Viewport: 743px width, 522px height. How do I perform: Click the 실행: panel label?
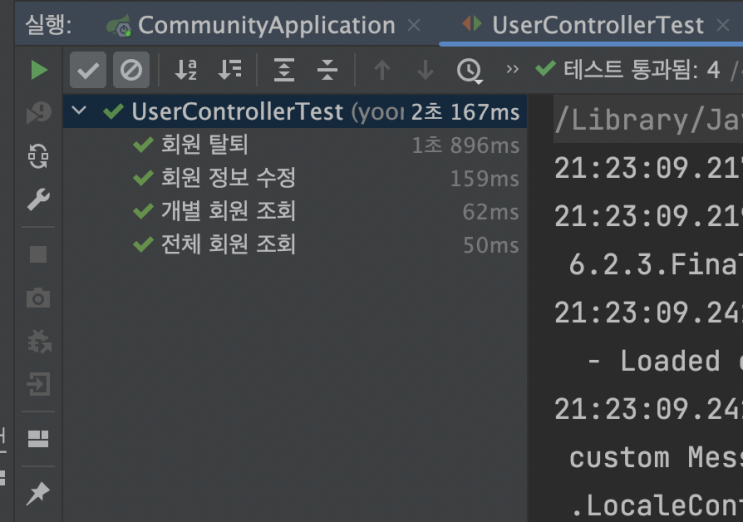click(x=48, y=25)
